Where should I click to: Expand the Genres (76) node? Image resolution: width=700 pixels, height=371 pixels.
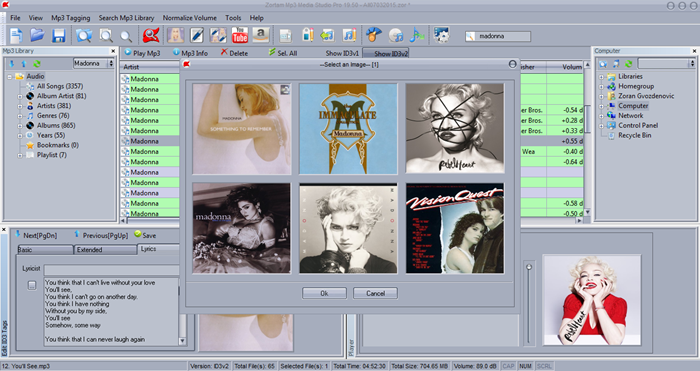click(20, 116)
